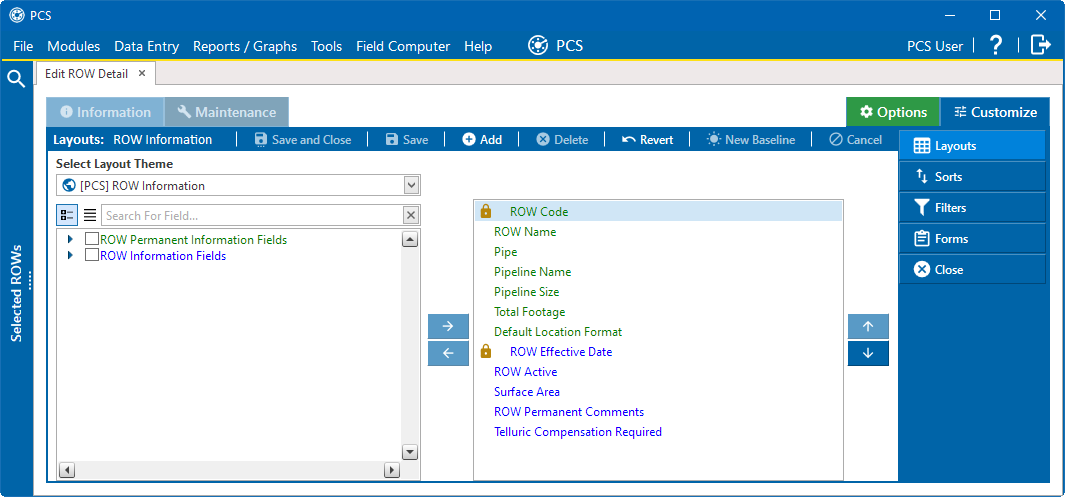Open the Help menu
The image size is (1065, 497).
click(x=478, y=46)
